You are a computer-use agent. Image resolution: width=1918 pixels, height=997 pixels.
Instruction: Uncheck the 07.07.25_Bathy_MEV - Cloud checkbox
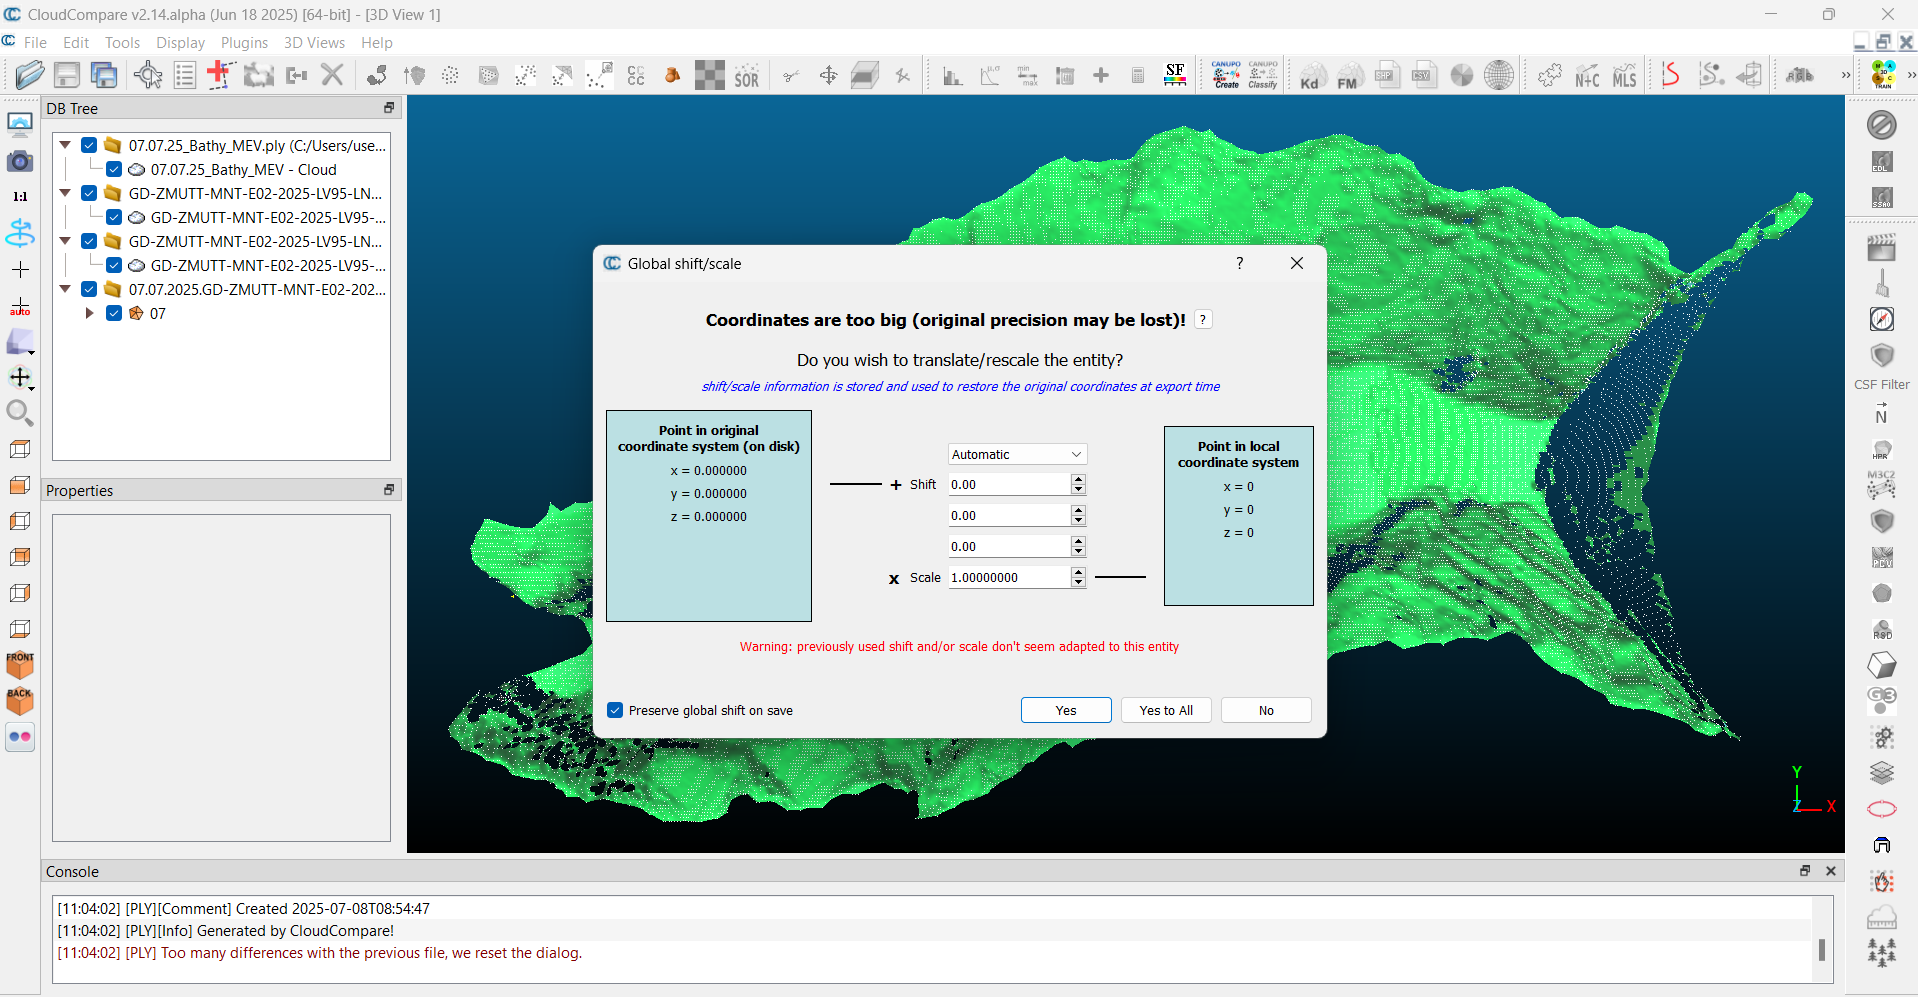tap(114, 170)
